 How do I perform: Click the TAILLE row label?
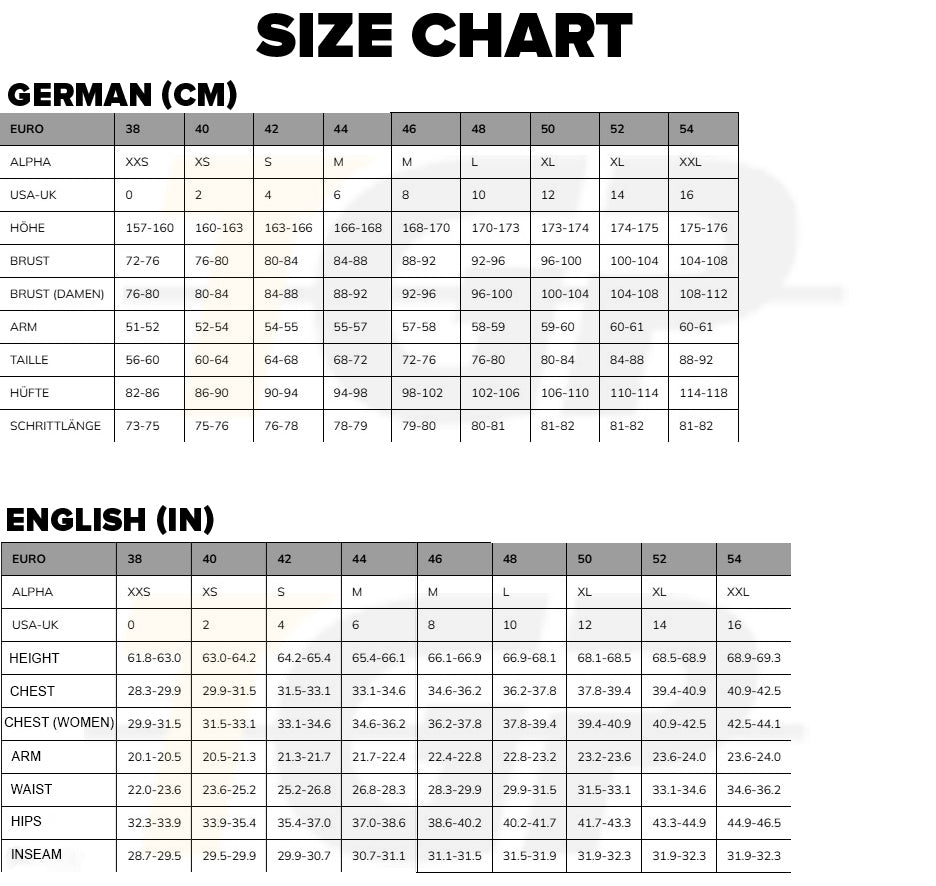coord(29,360)
